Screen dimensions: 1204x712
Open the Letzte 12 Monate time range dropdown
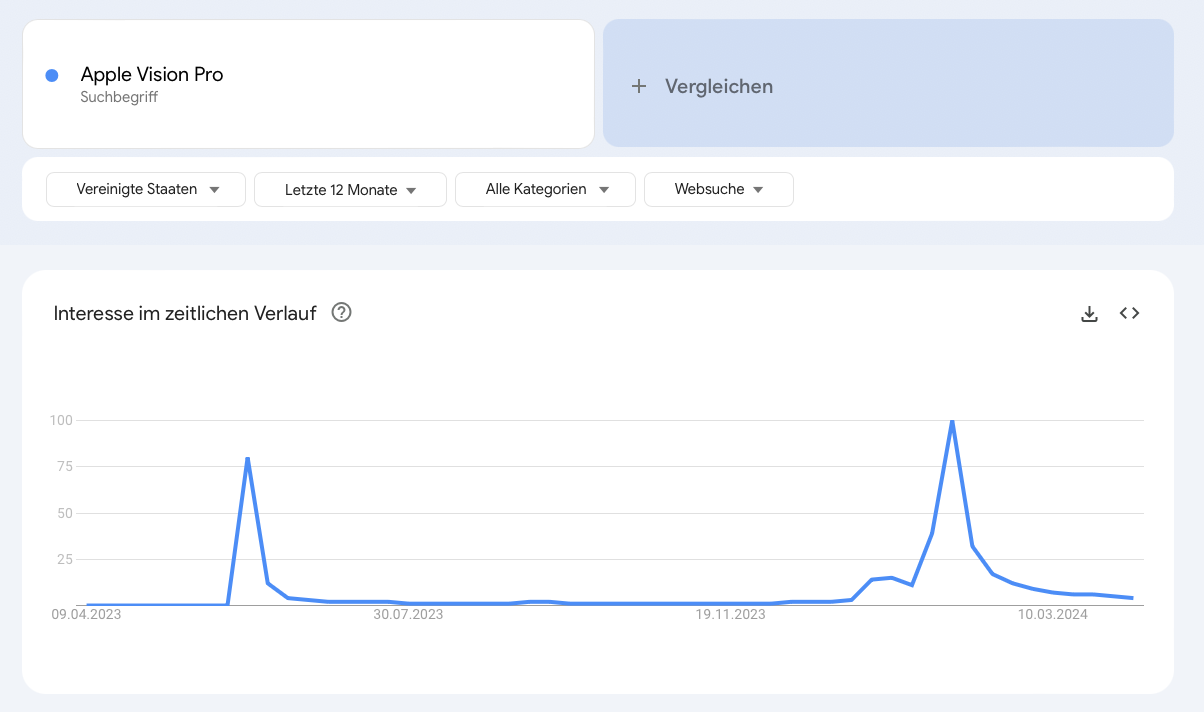[350, 190]
